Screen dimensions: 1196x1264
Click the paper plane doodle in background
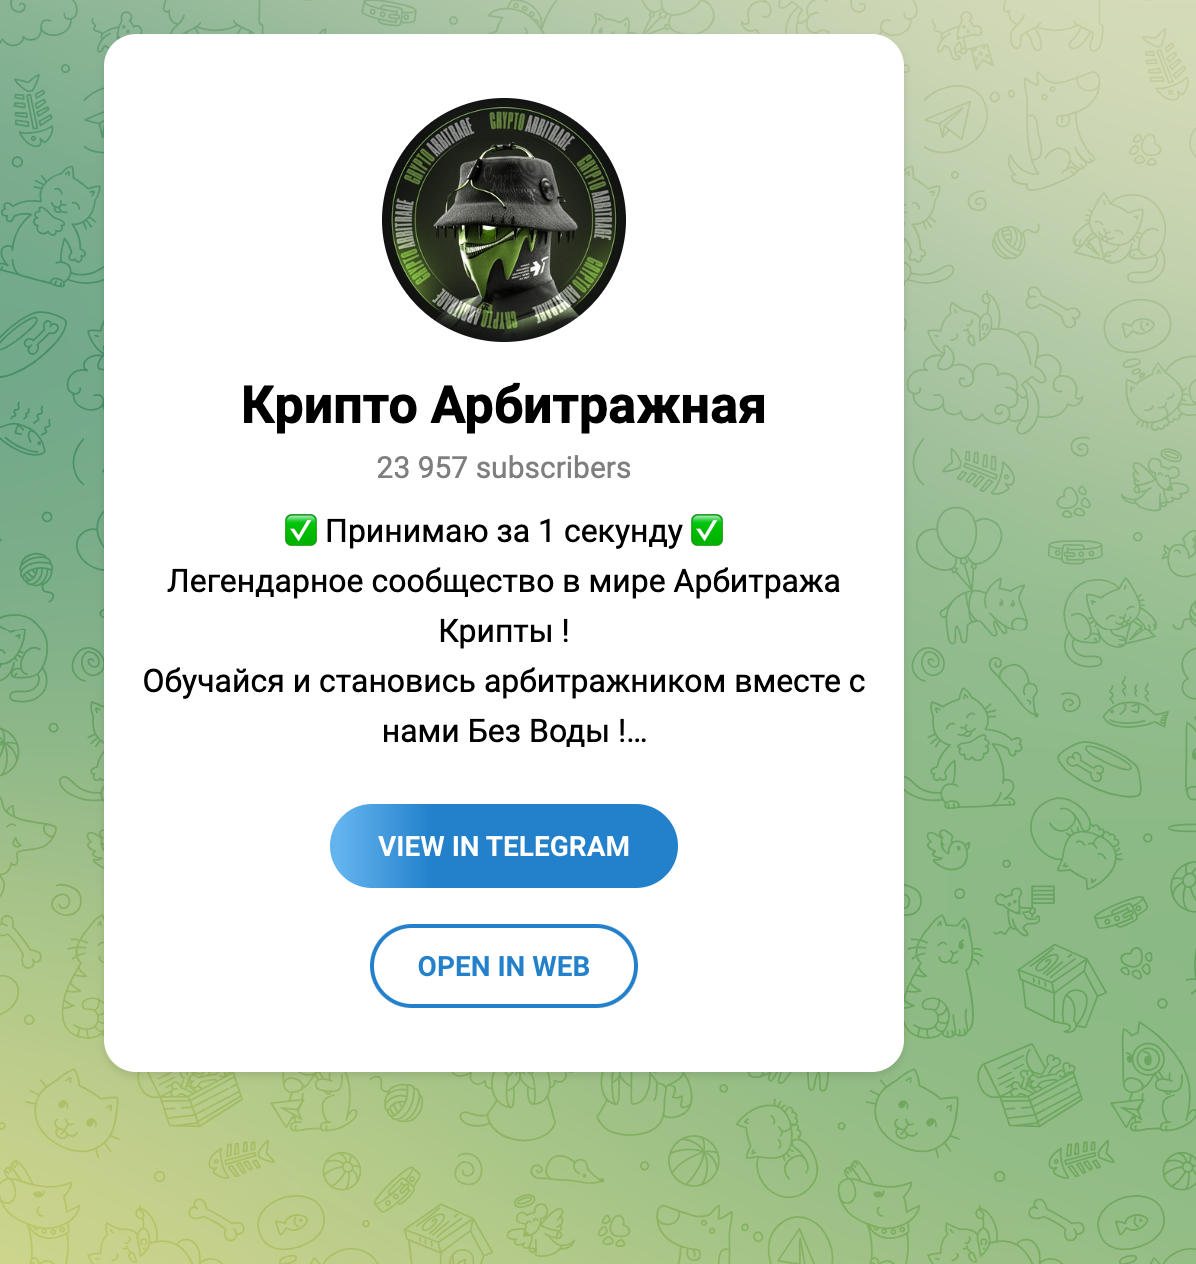tap(946, 116)
